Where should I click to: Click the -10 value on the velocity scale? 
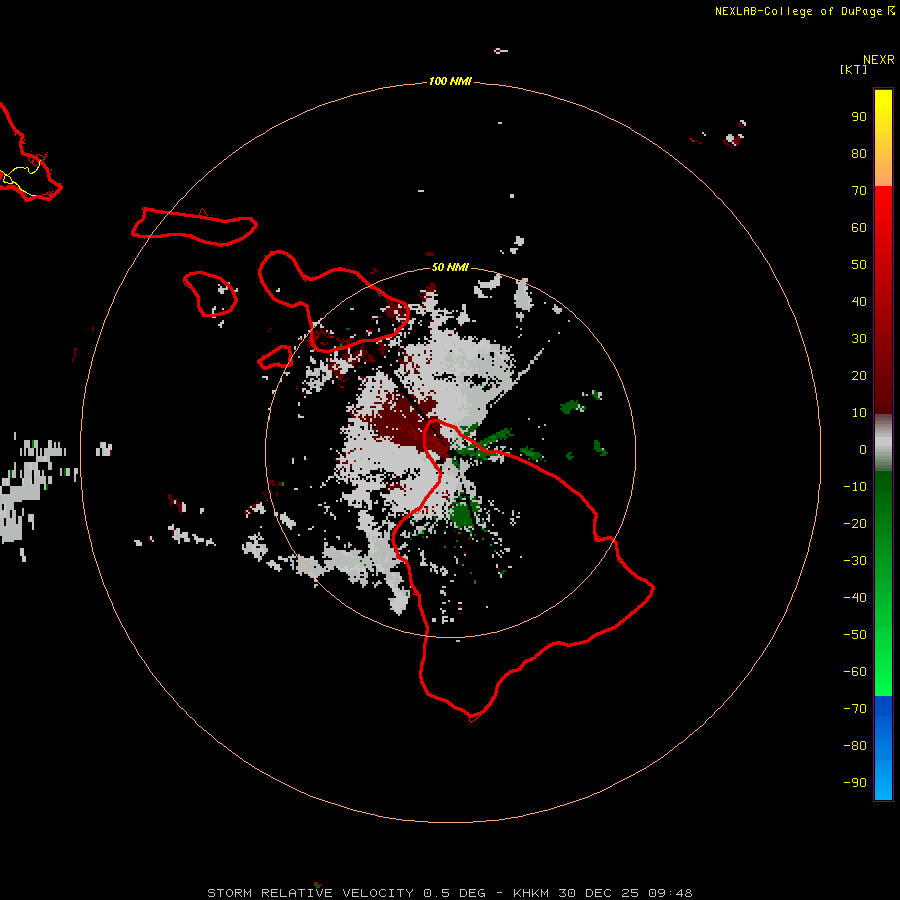click(855, 487)
